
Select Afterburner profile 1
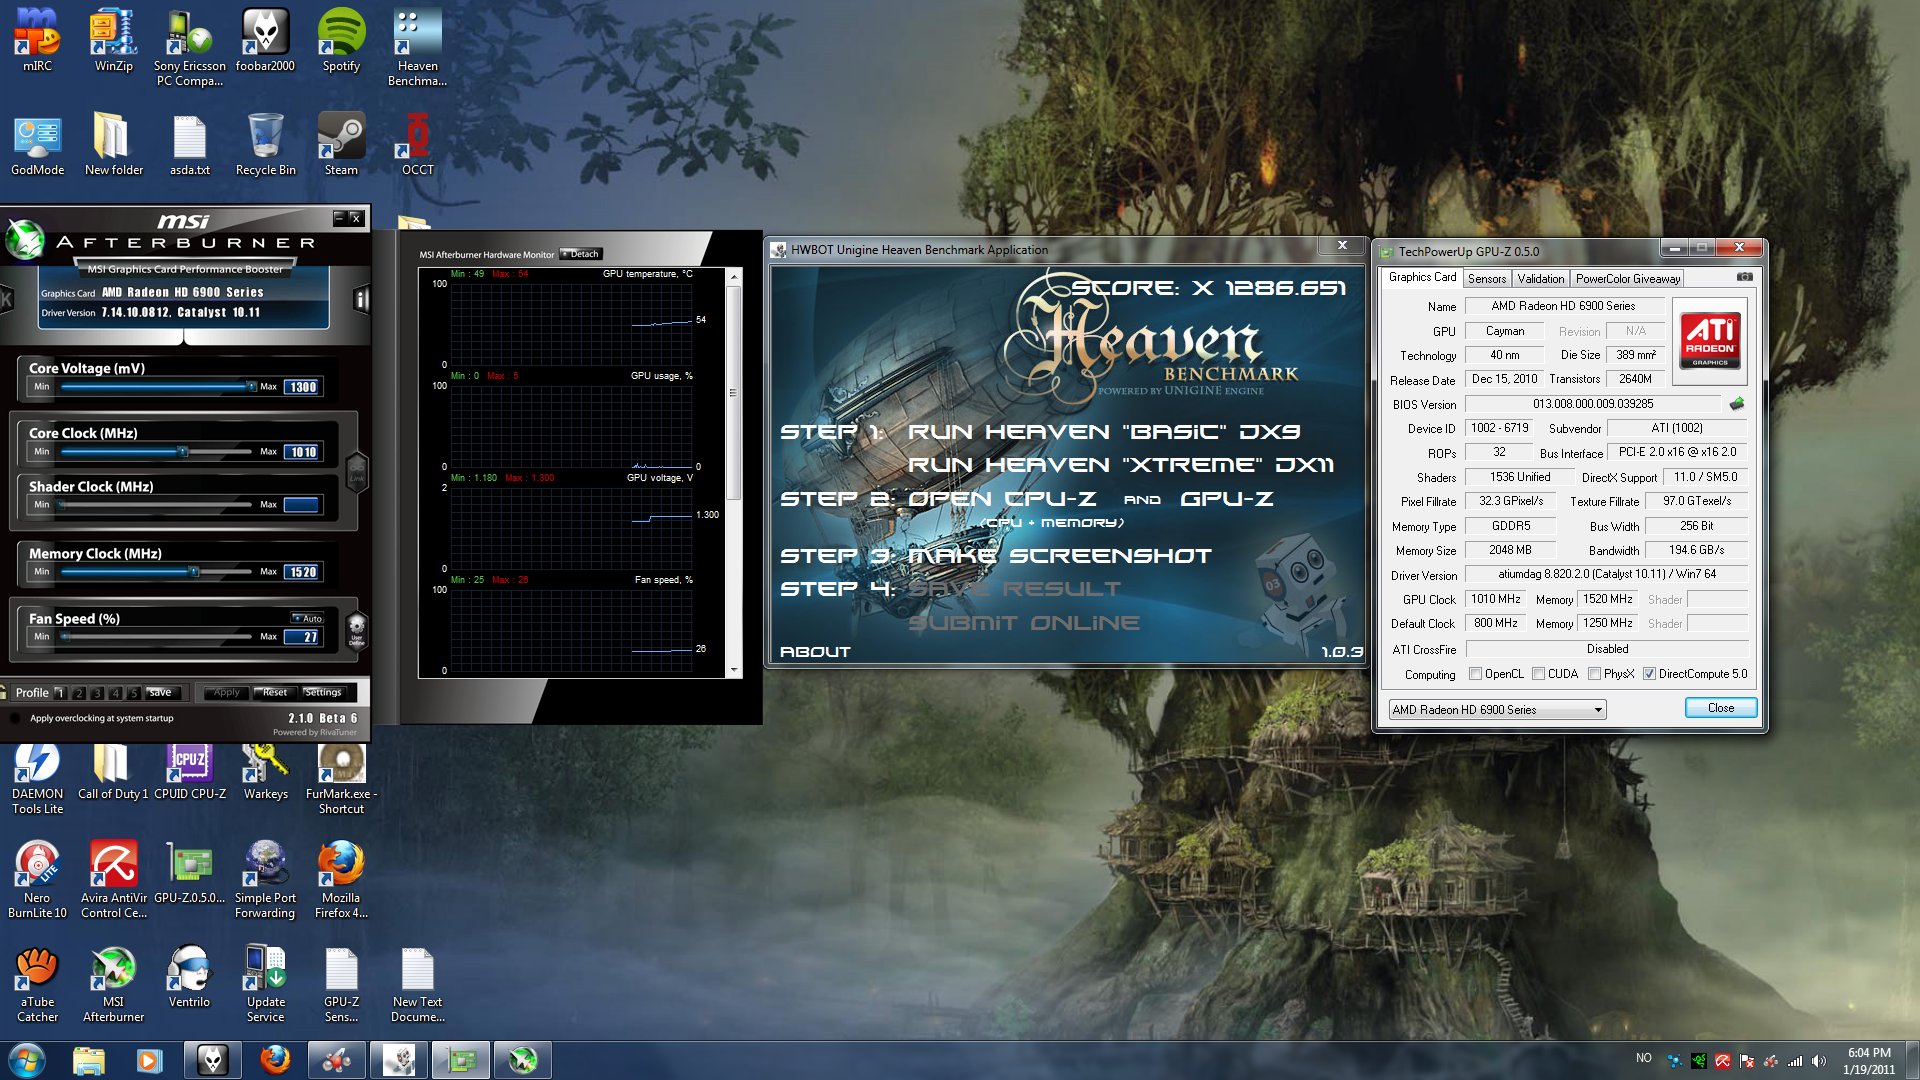60,693
